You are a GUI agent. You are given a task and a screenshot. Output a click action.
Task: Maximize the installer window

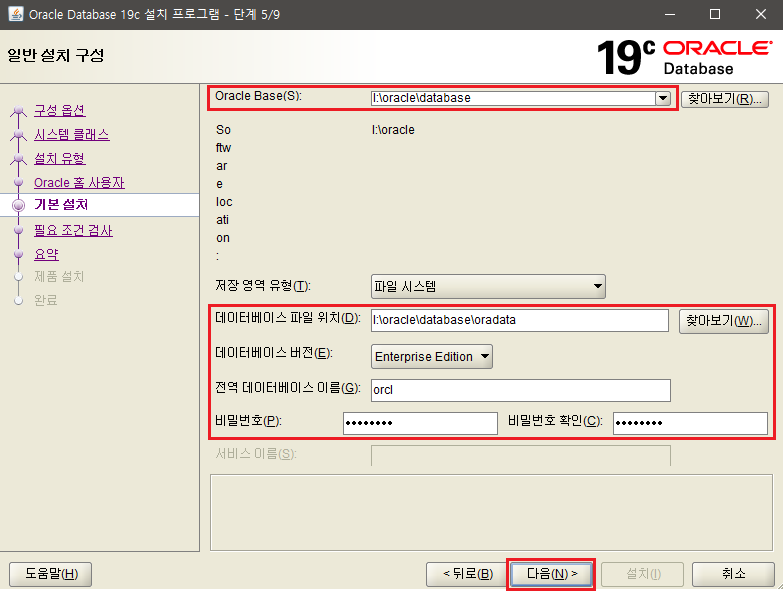pyautogui.click(x=715, y=14)
